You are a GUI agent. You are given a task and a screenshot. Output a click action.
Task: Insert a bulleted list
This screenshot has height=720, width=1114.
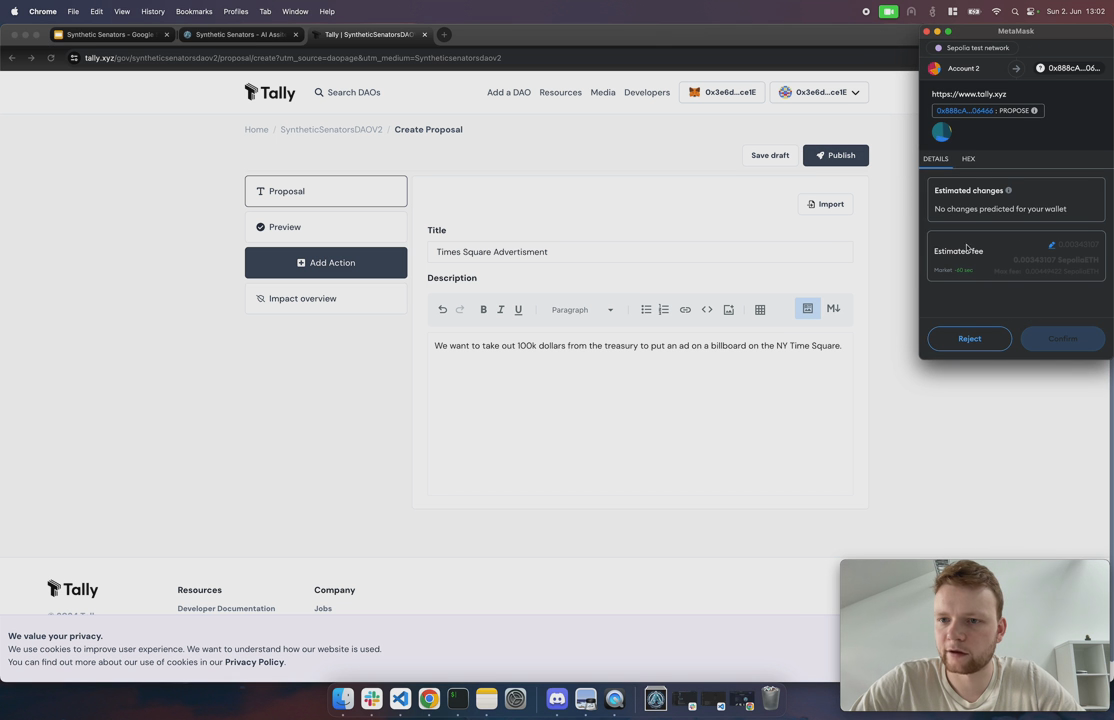(646, 309)
